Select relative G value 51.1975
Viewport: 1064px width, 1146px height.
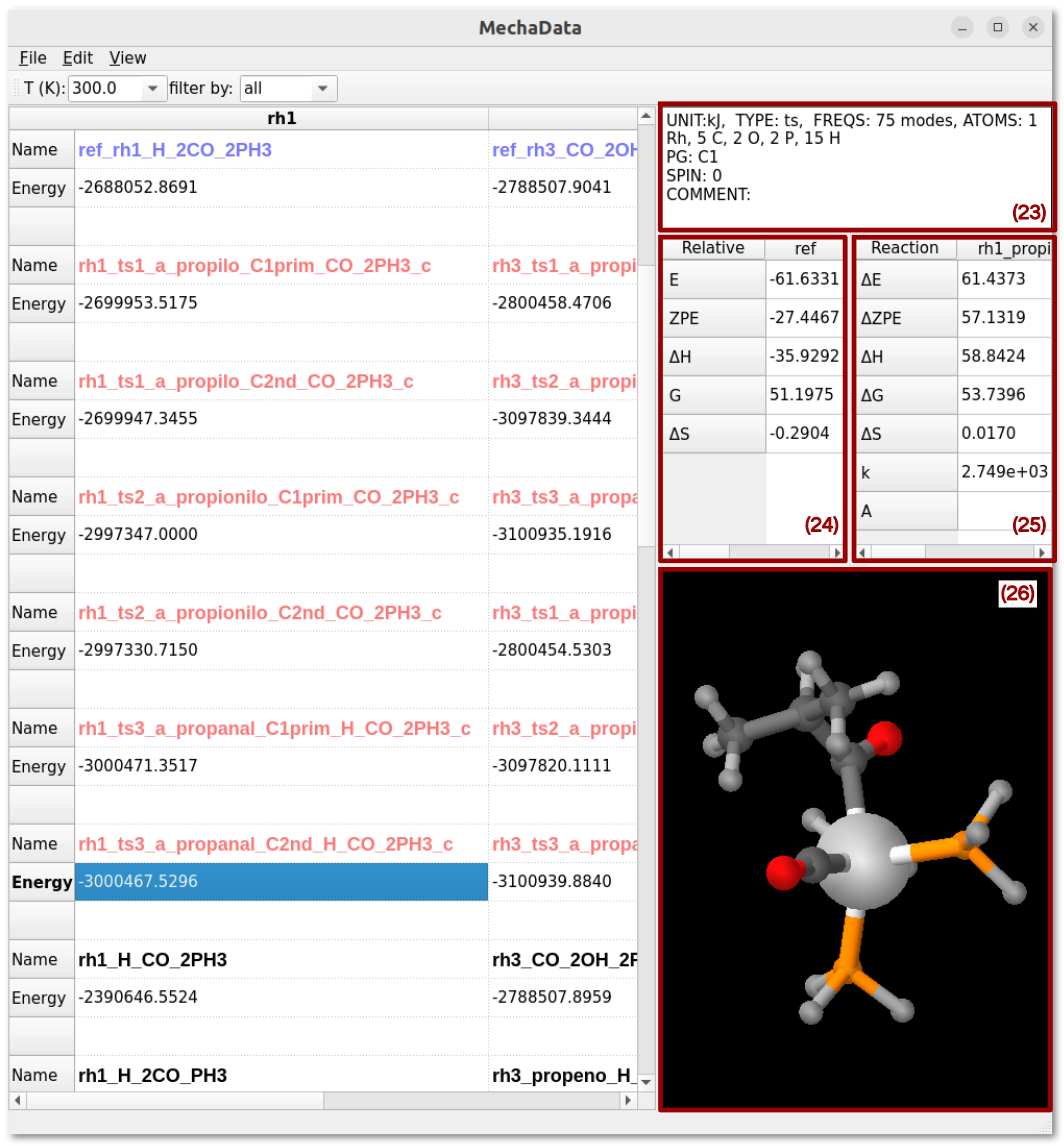[805, 395]
